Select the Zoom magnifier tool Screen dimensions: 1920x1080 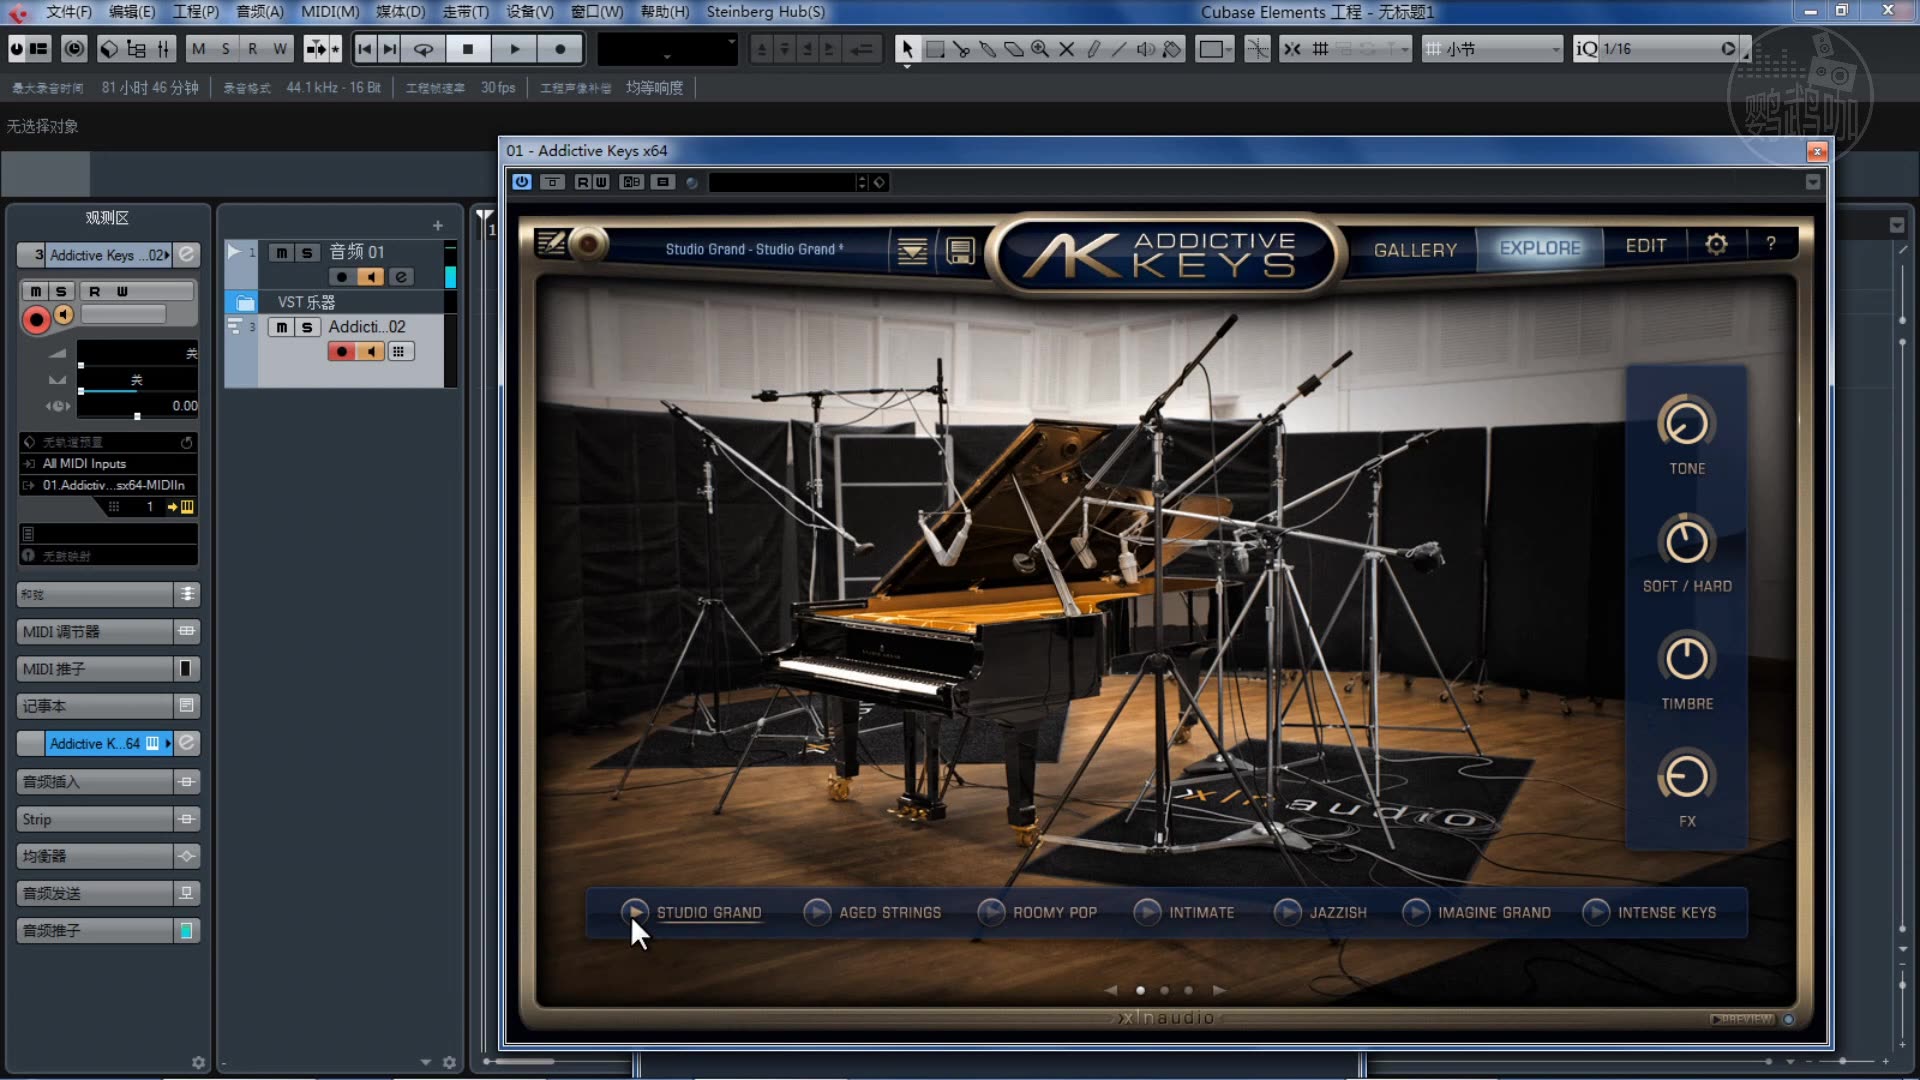point(1040,49)
